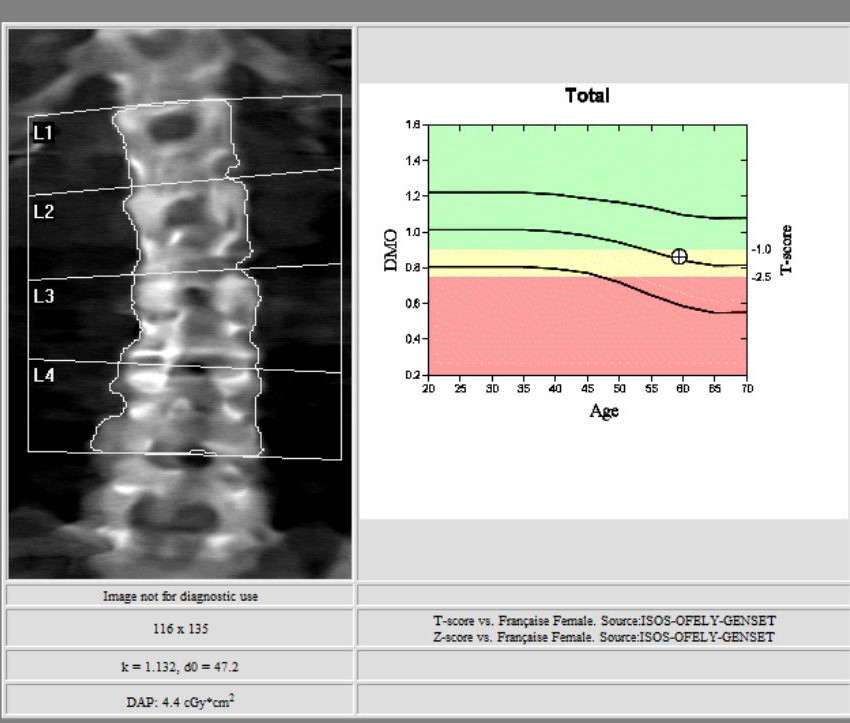This screenshot has width=850, height=723.
Task: Click the "Total" chart title
Action: point(587,96)
